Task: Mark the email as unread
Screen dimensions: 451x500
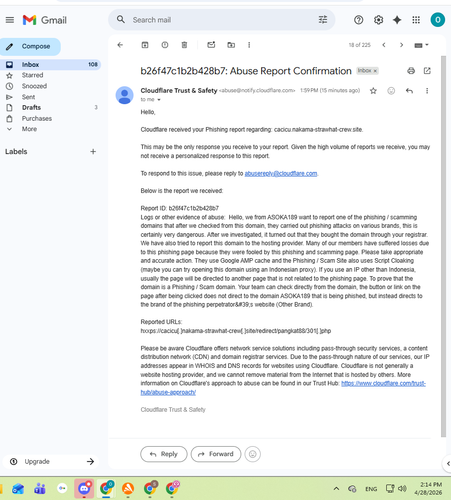Action: pyautogui.click(x=211, y=45)
